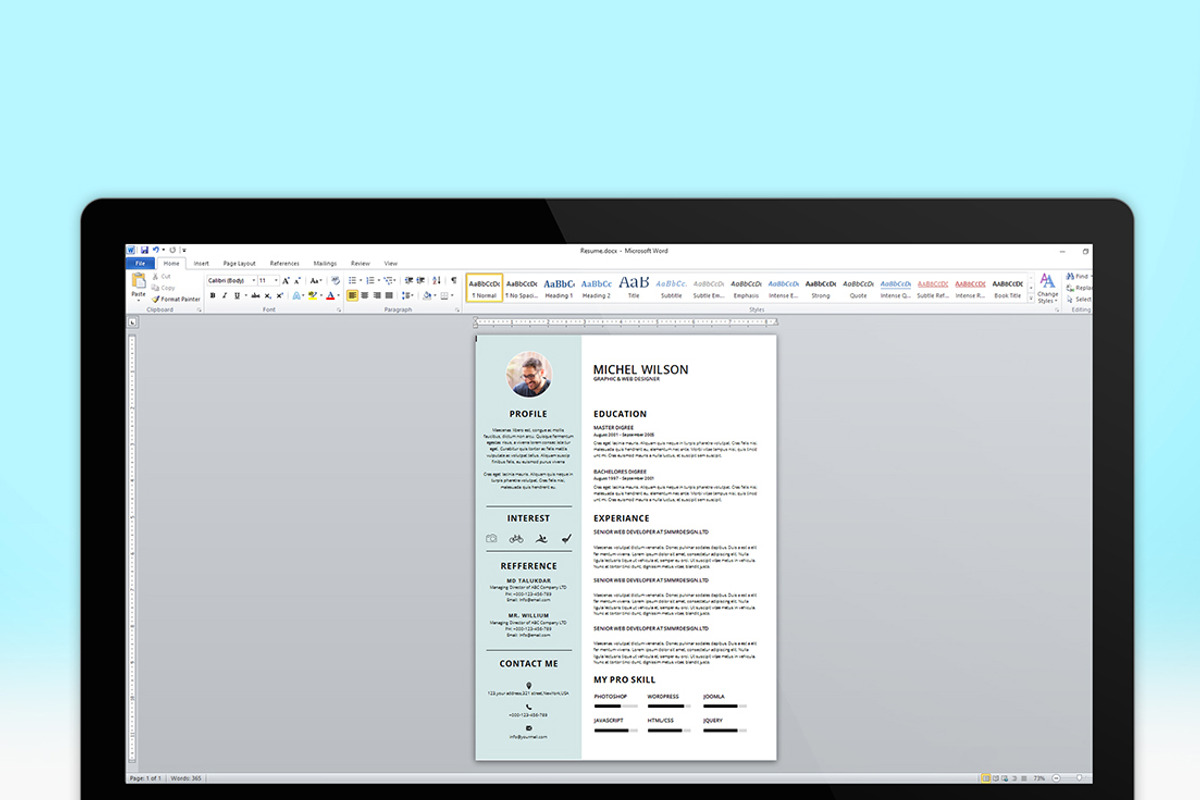
Task: Switch to the Mailings tab
Action: [325, 263]
